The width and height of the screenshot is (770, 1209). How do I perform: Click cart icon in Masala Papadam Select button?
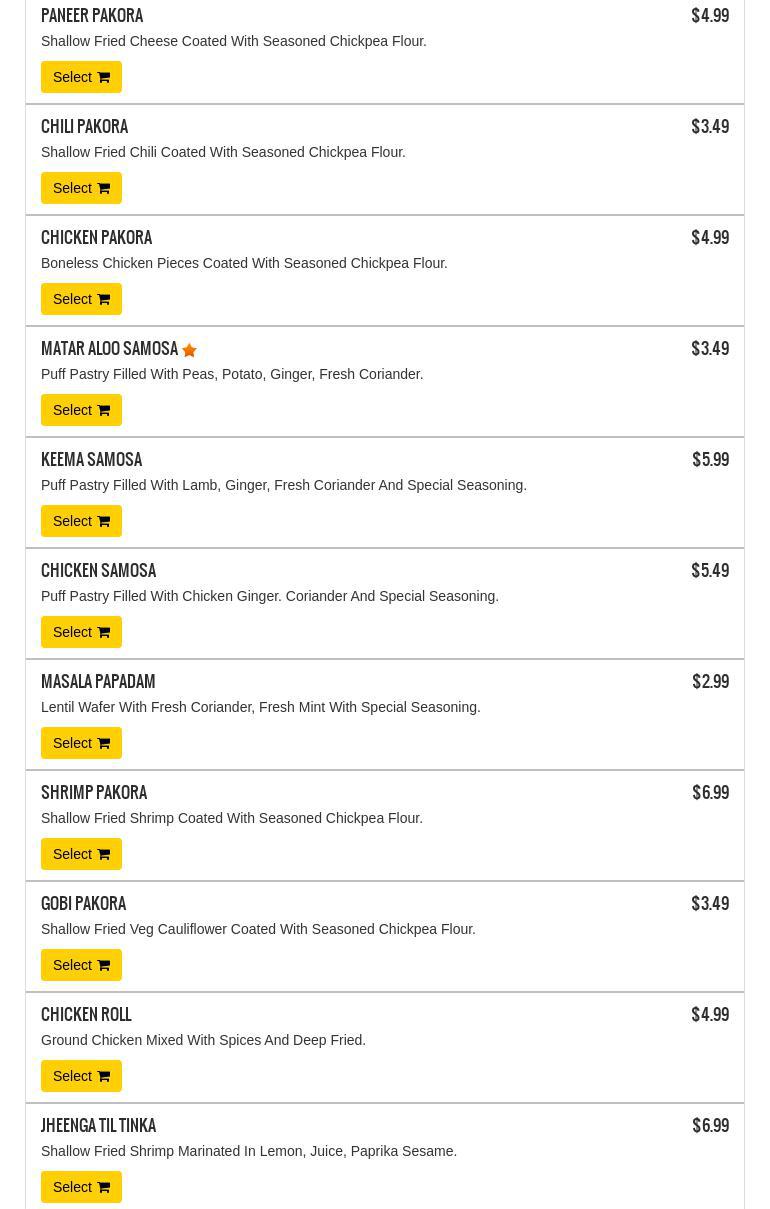[103, 743]
